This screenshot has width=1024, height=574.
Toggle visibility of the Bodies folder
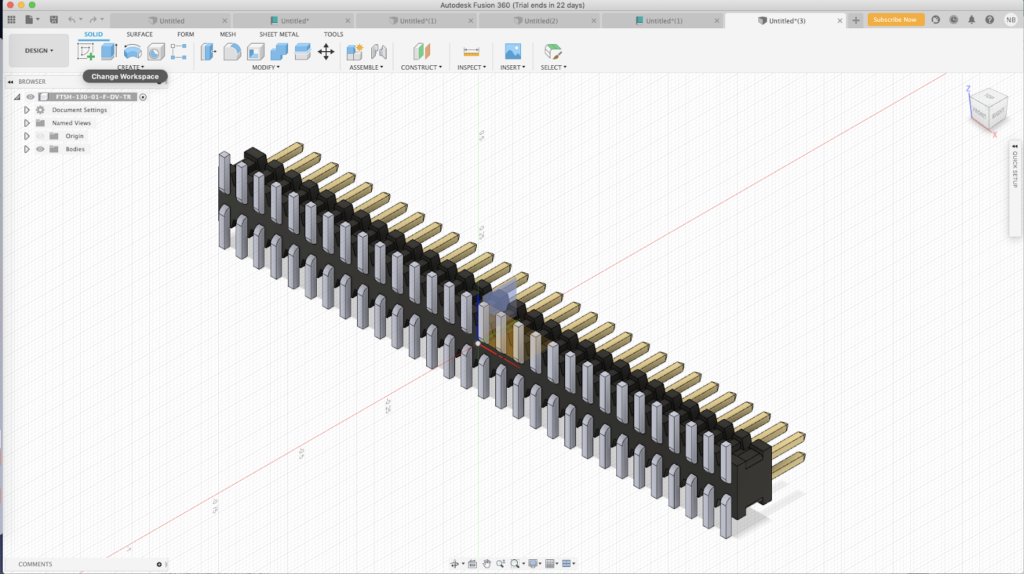40,150
